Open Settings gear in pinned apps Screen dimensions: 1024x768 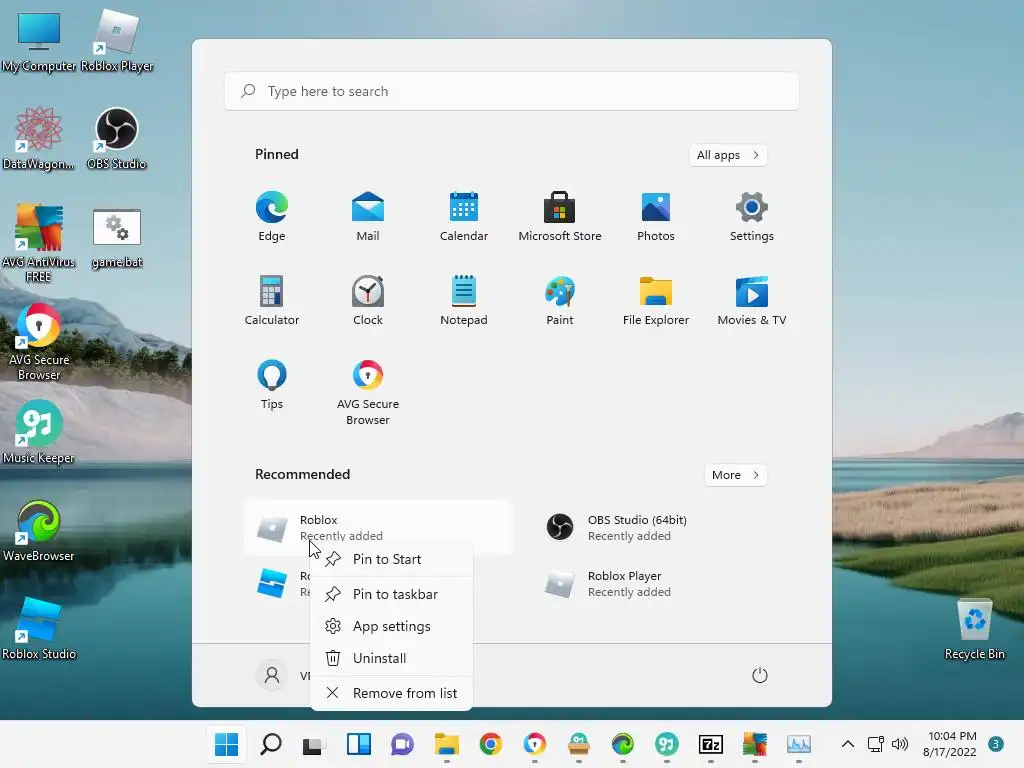pyautogui.click(x=752, y=217)
